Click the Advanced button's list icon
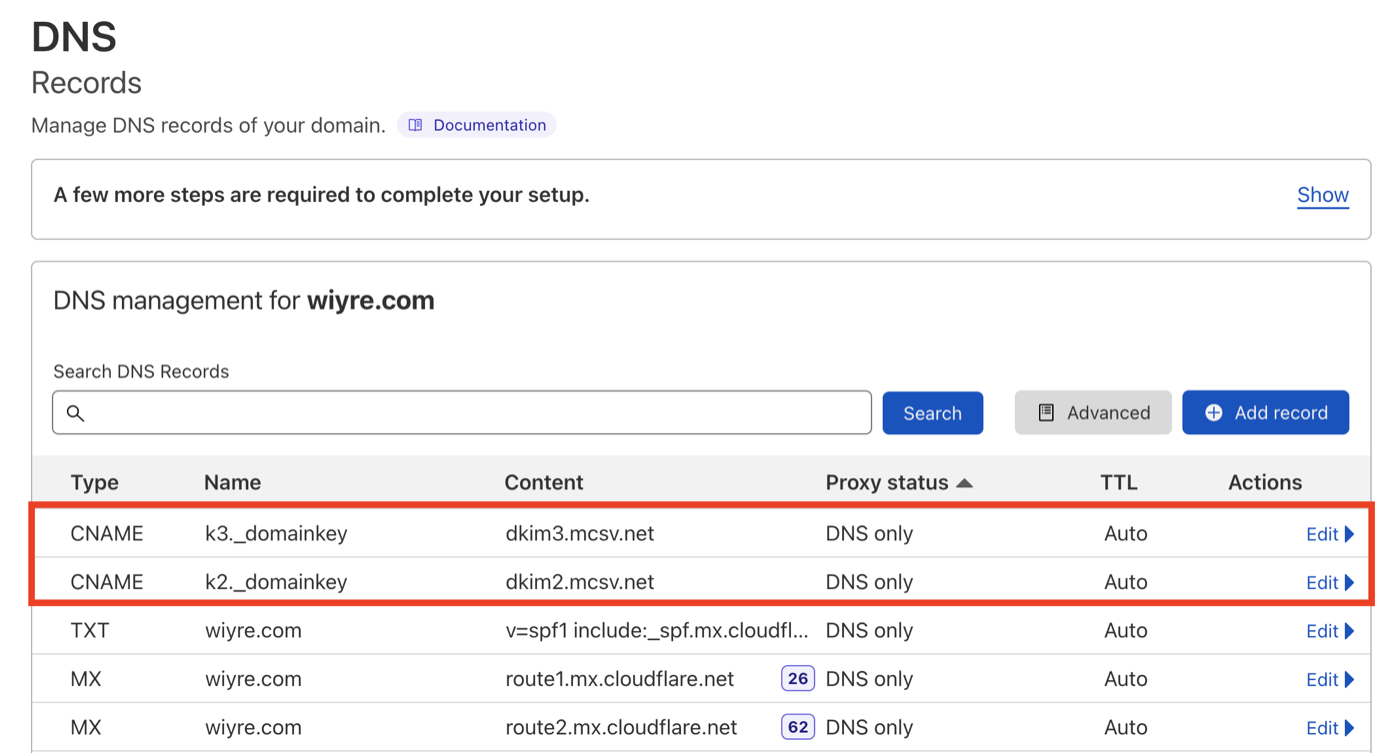This screenshot has height=753, width=1400. point(1046,413)
